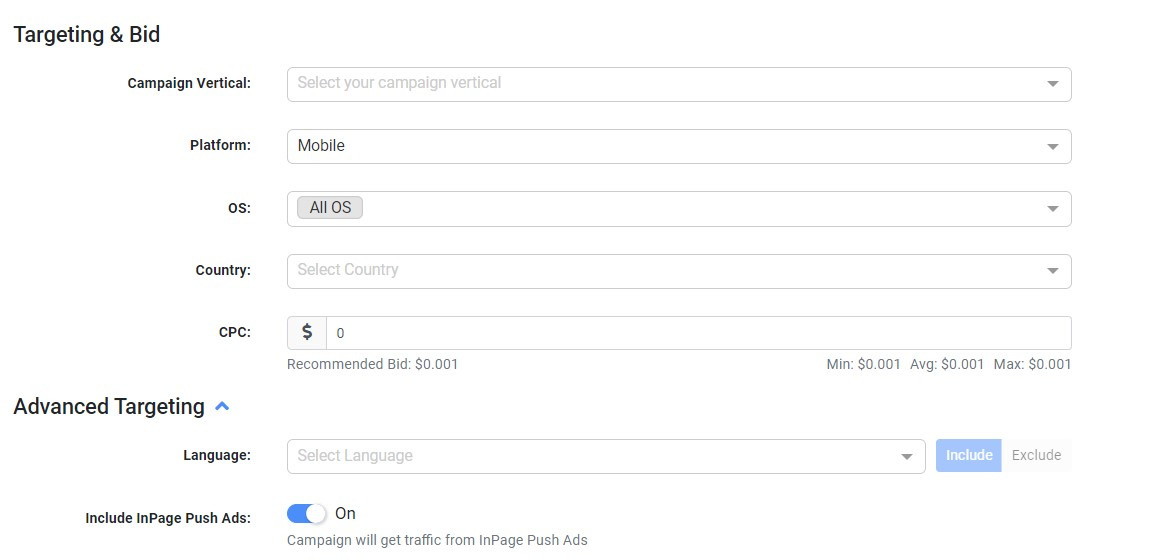
Task: Click the Language dropdown caret arrow
Action: point(906,457)
